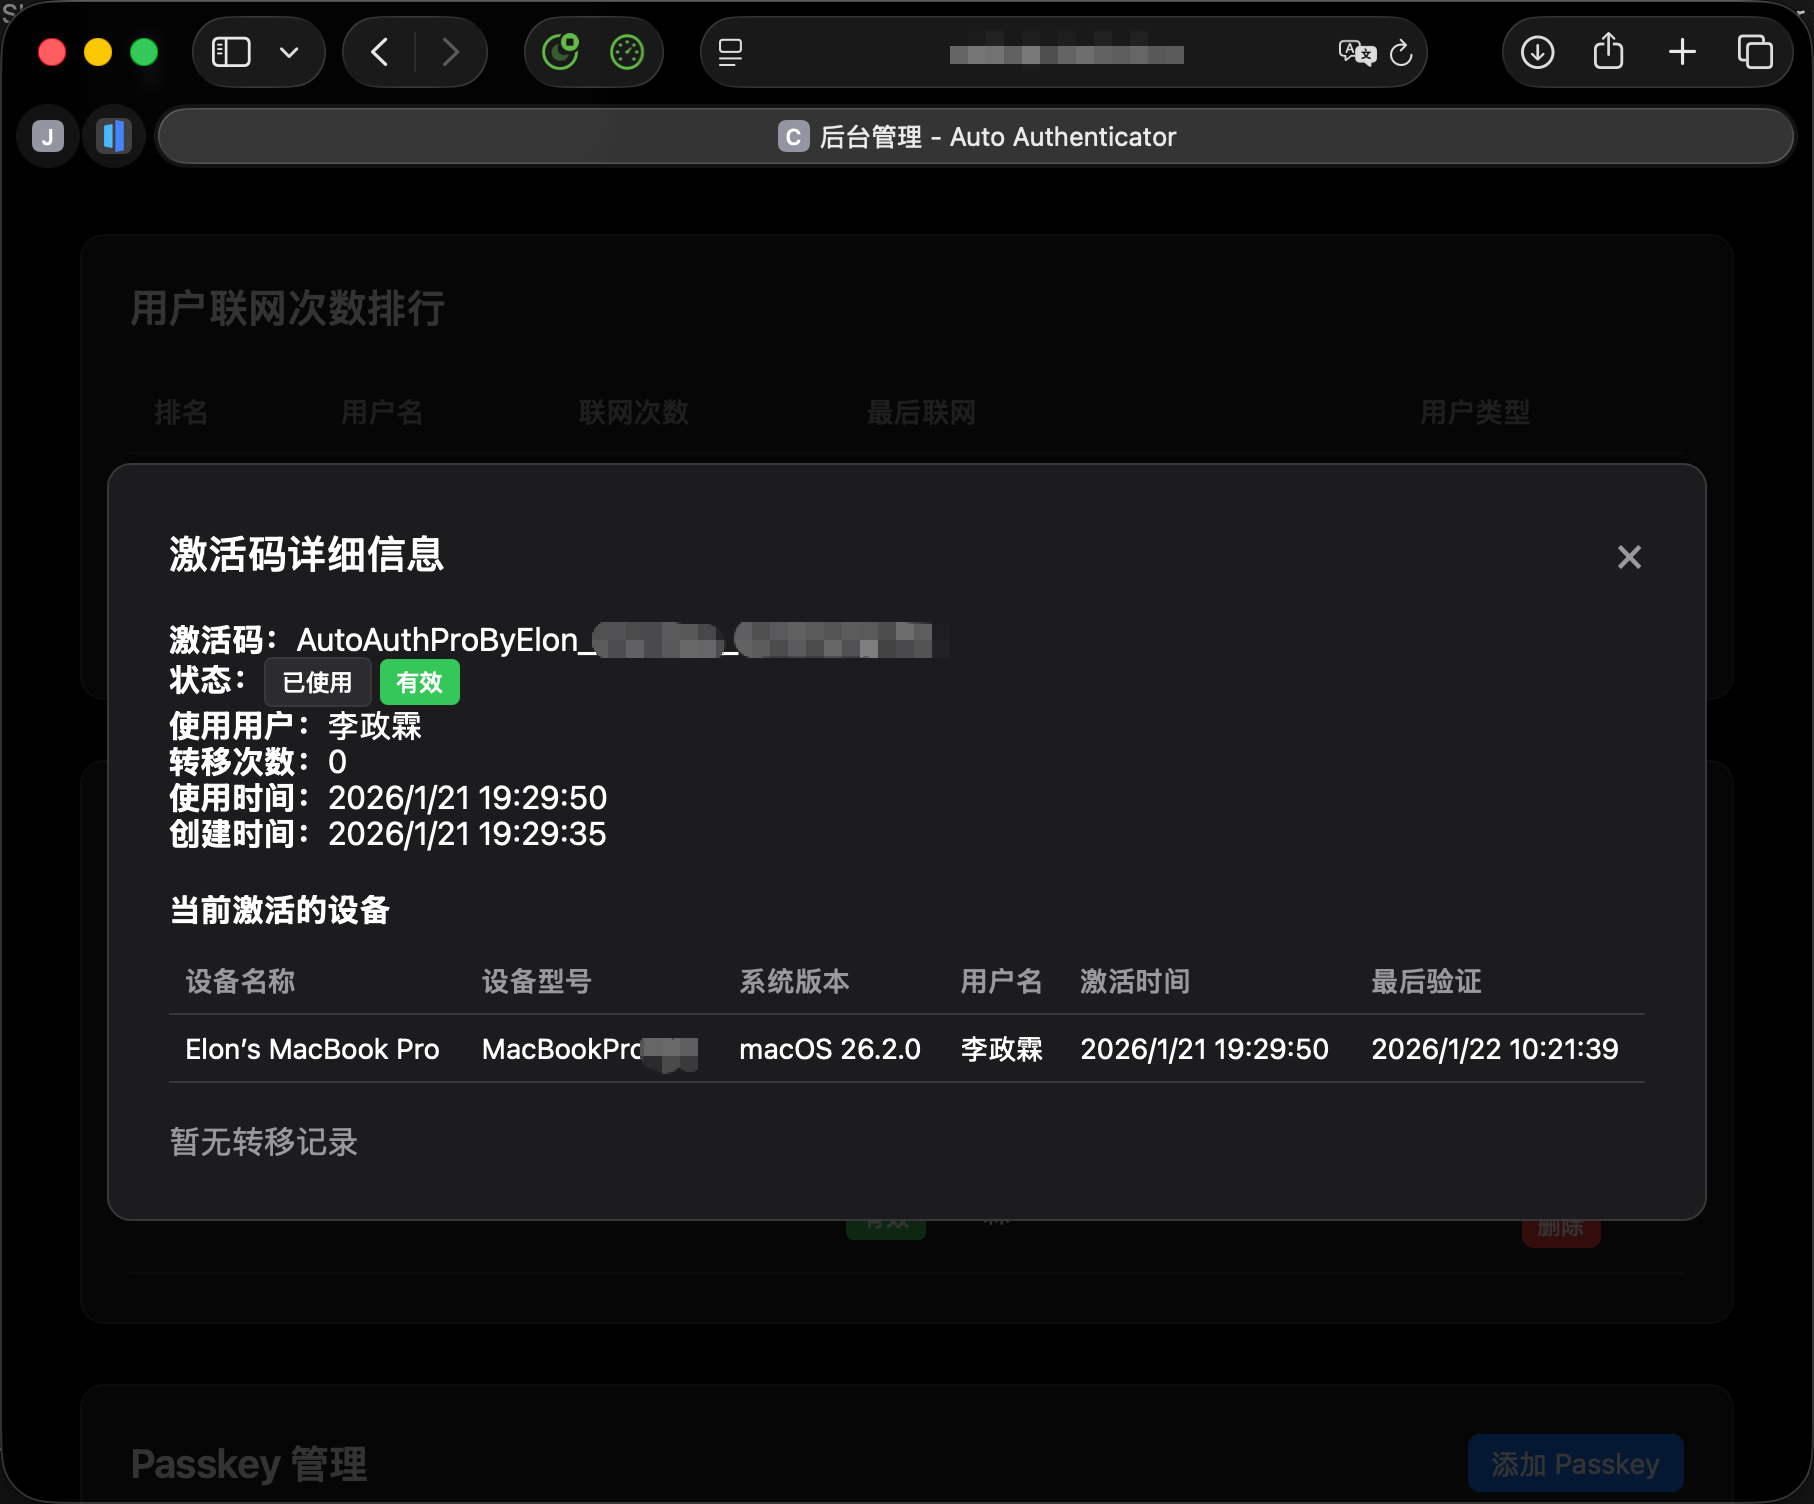
Task: Click the Safari address bar
Action: click(x=1064, y=52)
